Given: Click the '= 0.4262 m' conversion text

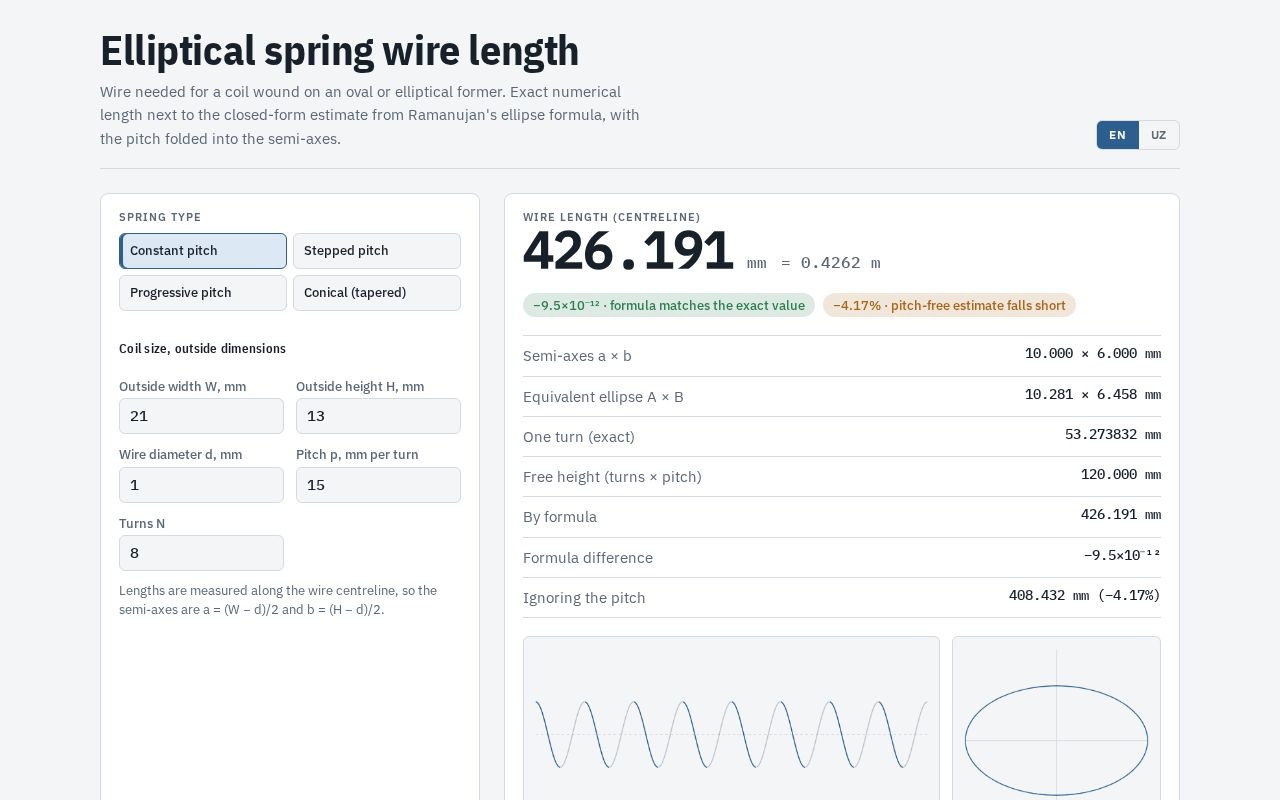Looking at the screenshot, I should 830,263.
